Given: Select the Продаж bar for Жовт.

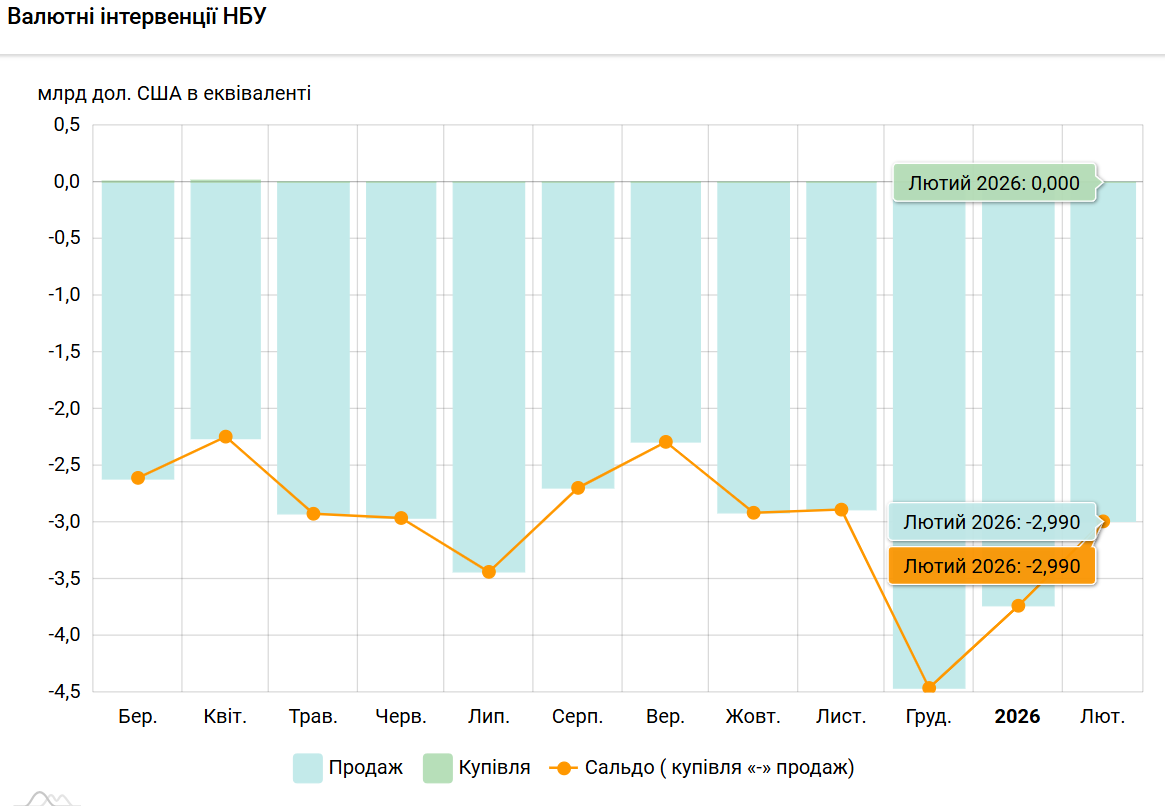Looking at the screenshot, I should (753, 350).
